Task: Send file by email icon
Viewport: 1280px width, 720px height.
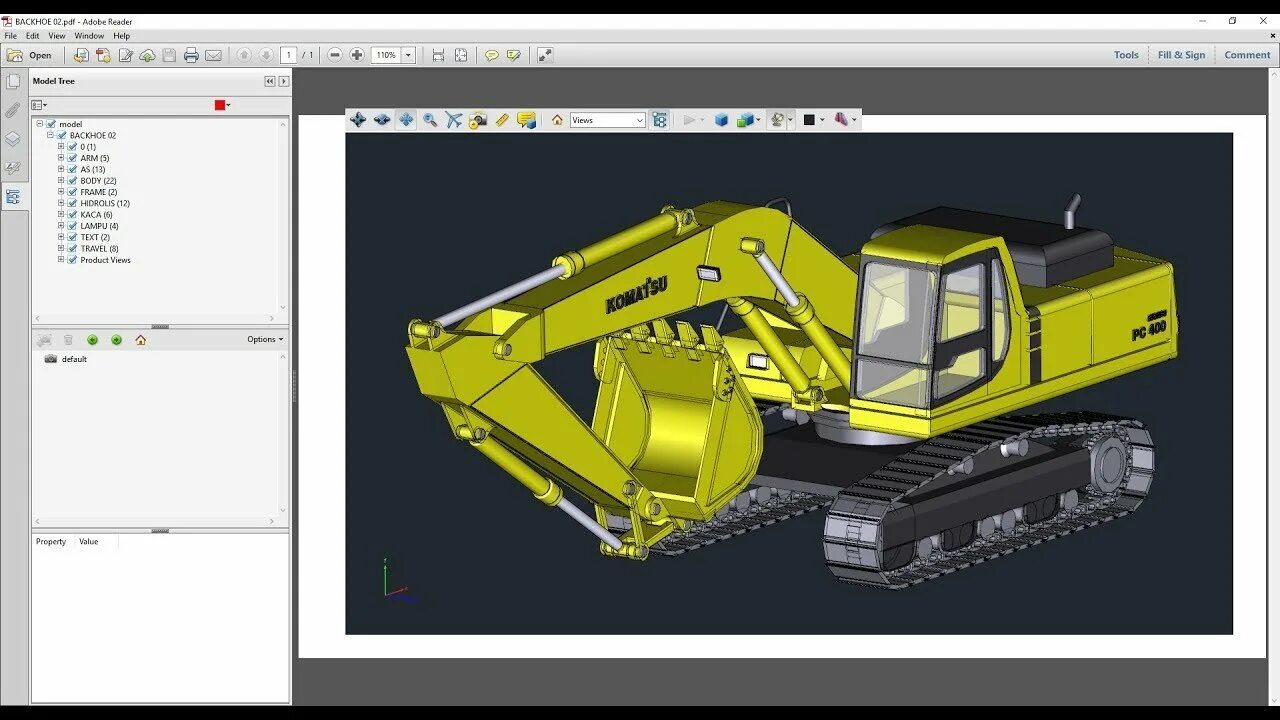Action: [213, 55]
